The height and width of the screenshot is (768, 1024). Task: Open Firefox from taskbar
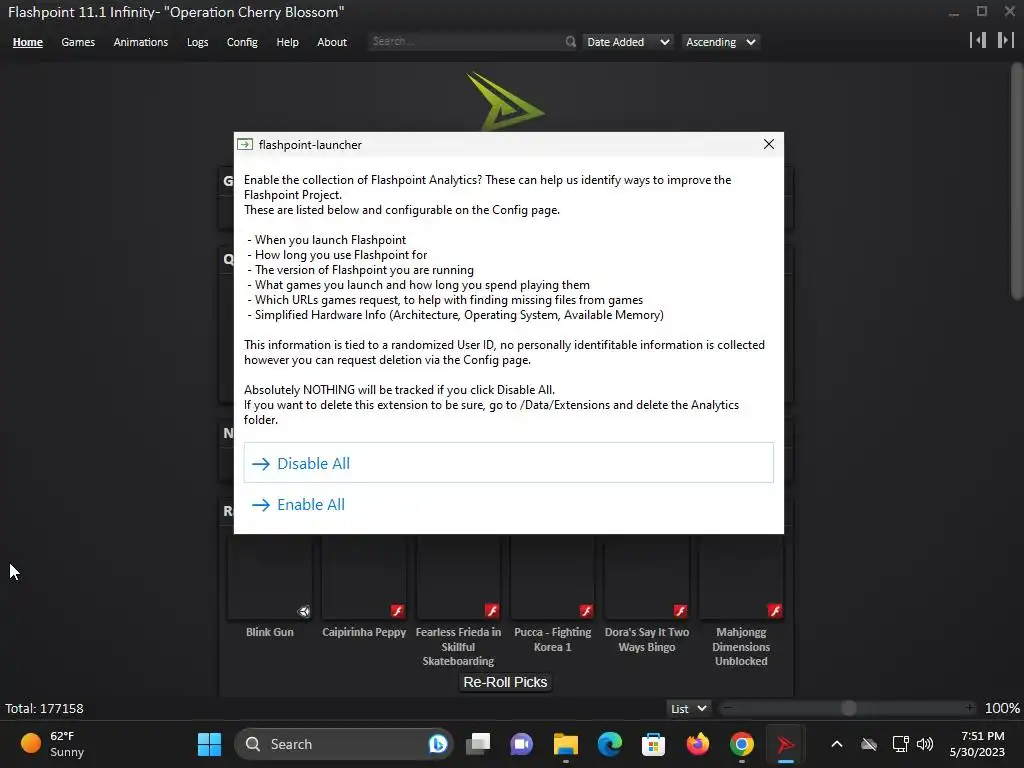(x=697, y=744)
